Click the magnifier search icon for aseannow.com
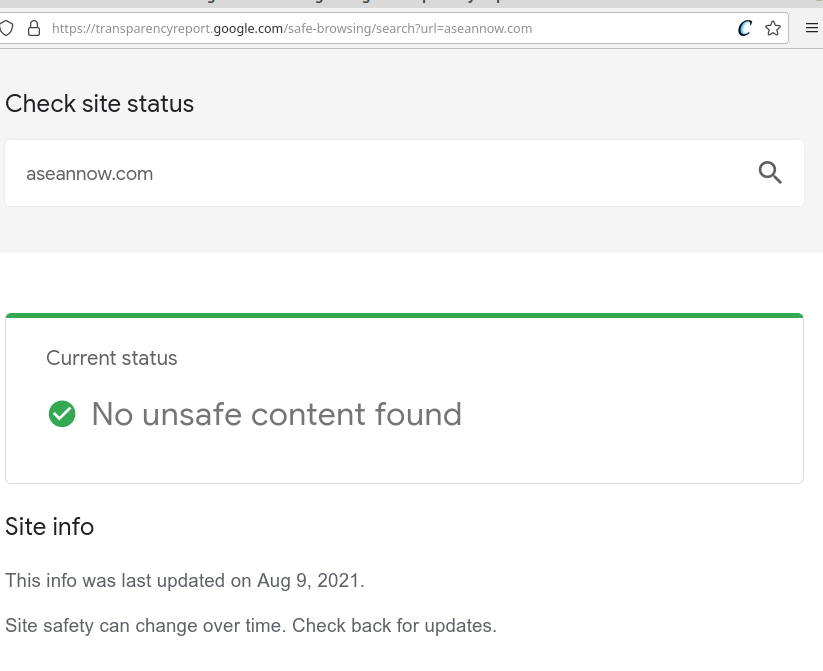 click(x=770, y=173)
